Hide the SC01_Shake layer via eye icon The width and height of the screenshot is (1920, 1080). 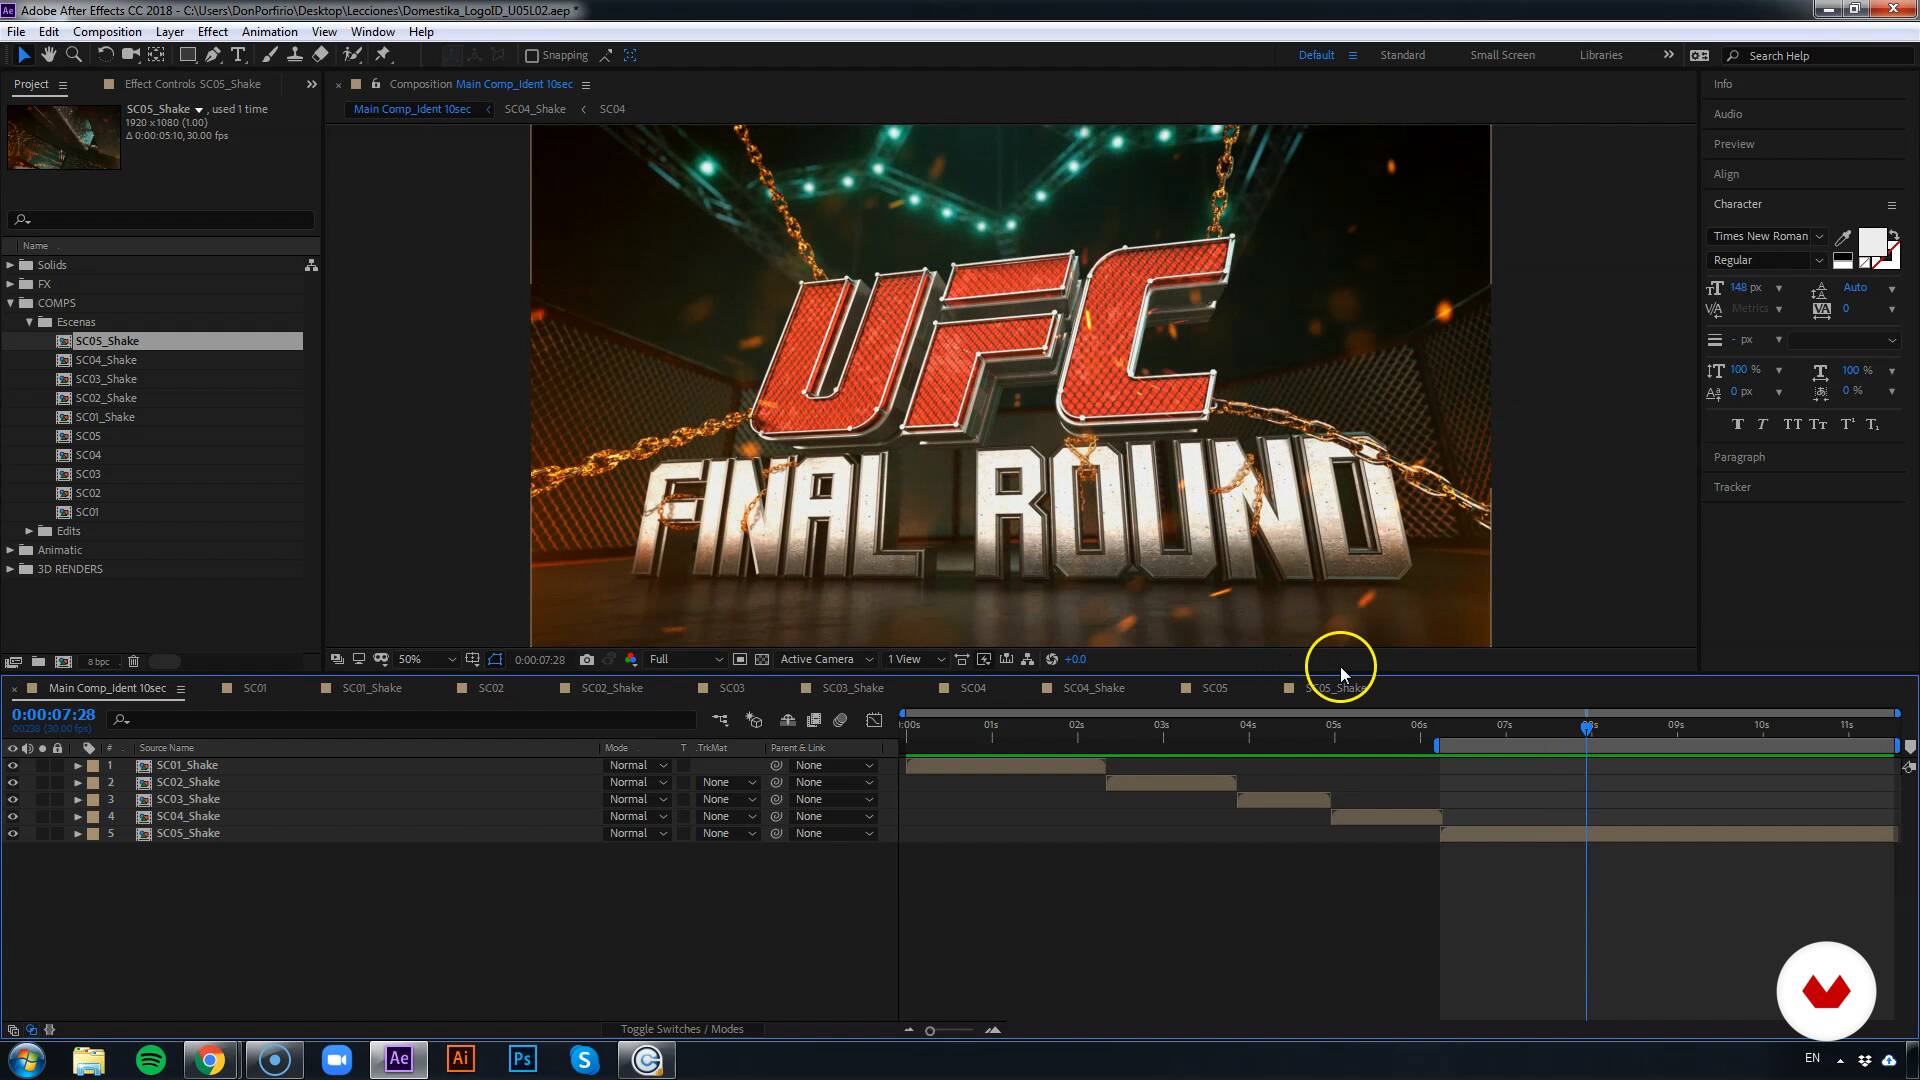click(x=13, y=766)
